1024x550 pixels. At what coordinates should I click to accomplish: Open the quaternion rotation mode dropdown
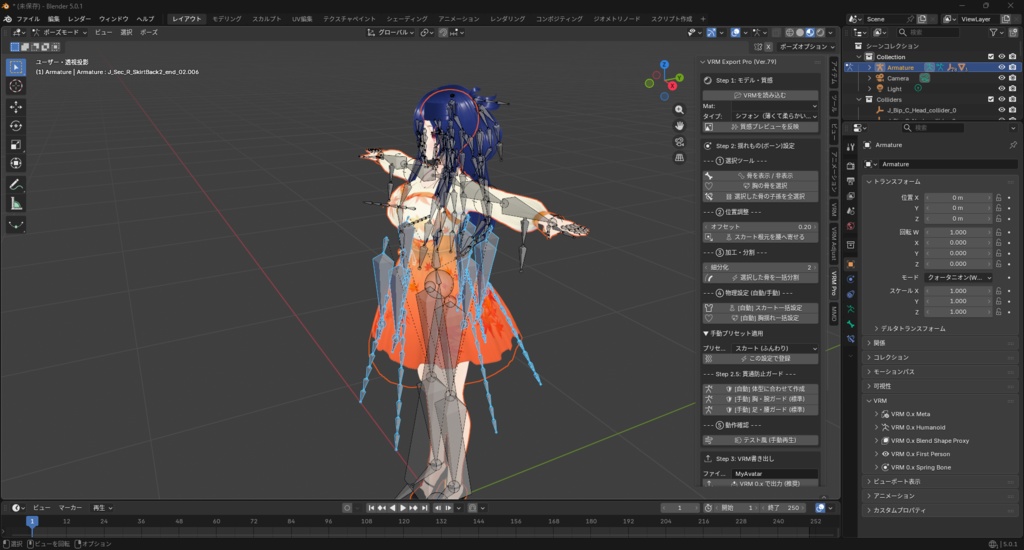pos(959,278)
